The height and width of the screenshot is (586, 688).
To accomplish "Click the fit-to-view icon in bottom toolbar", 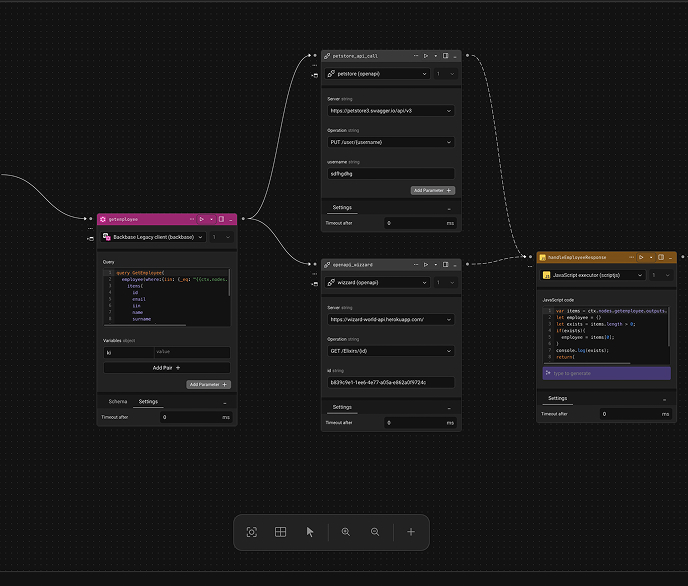I will point(252,532).
